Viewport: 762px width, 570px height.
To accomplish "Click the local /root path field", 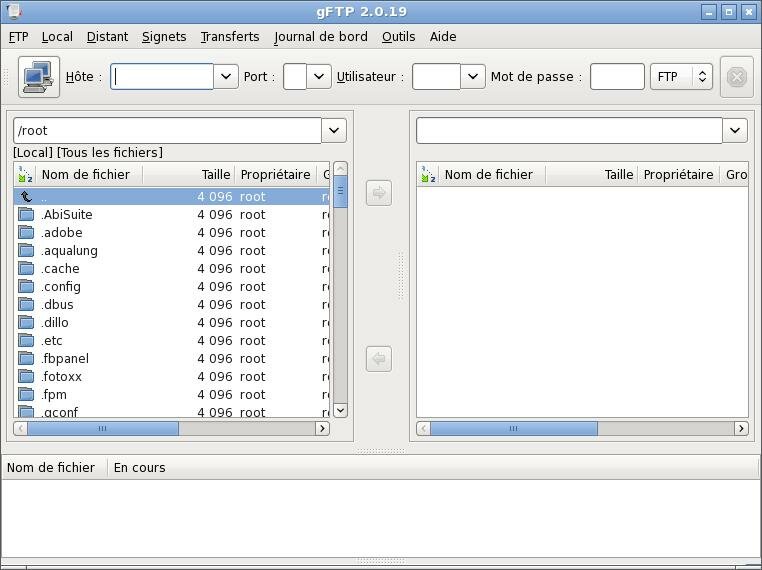I will pyautogui.click(x=167, y=130).
